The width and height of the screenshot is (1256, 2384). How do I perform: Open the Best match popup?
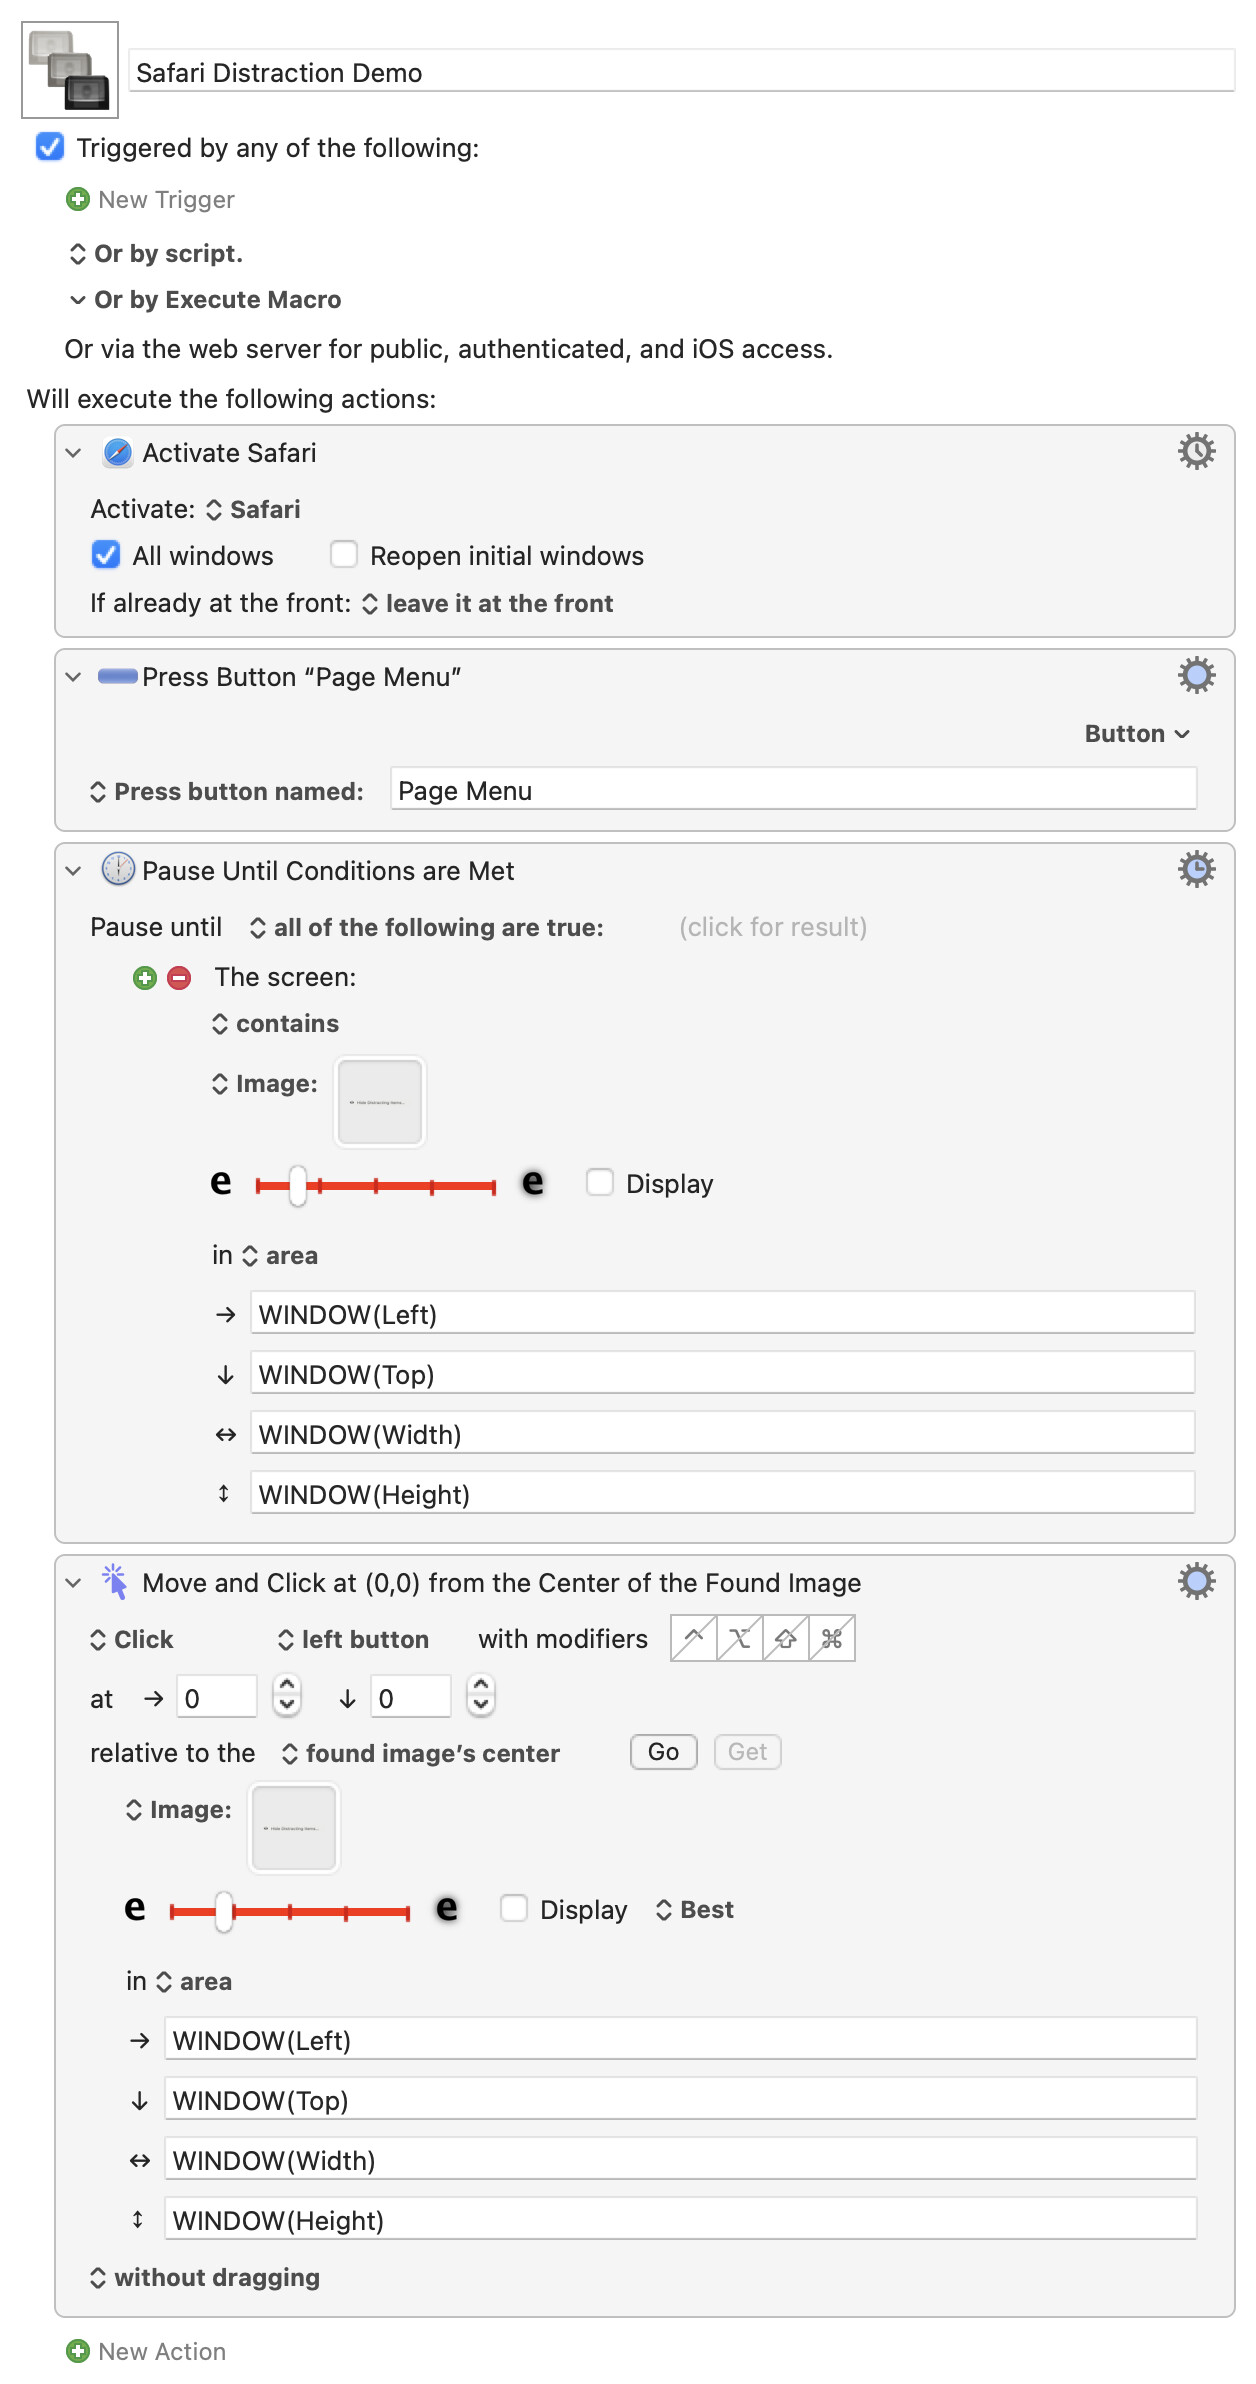694,1909
